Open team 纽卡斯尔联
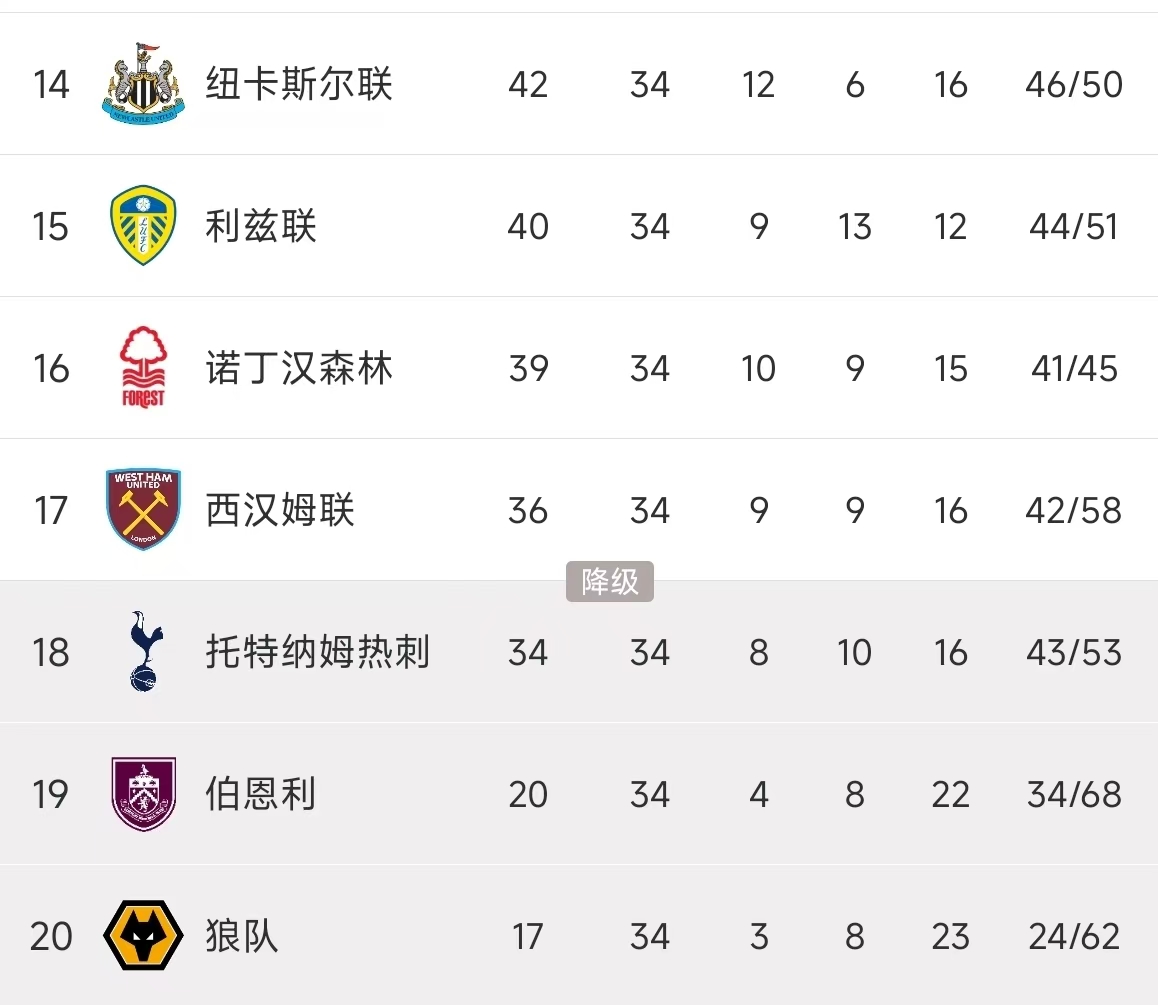1158x1005 pixels. (x=299, y=84)
